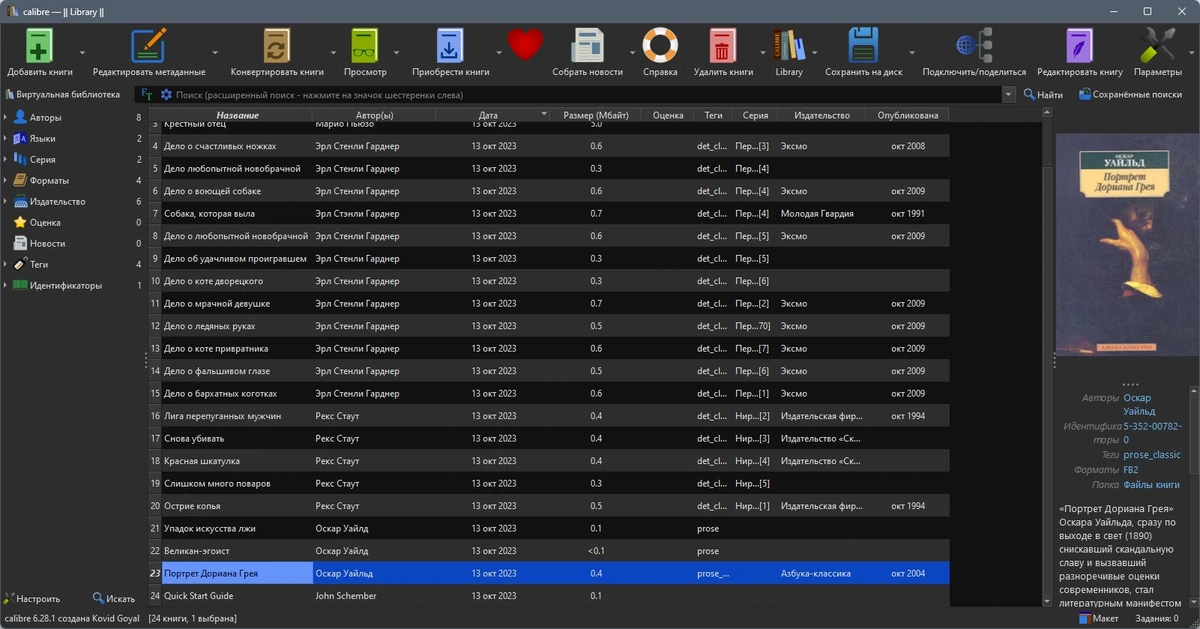This screenshot has height=629, width=1200.
Task: Open Сохранённые поиски button
Action: tap(1130, 95)
